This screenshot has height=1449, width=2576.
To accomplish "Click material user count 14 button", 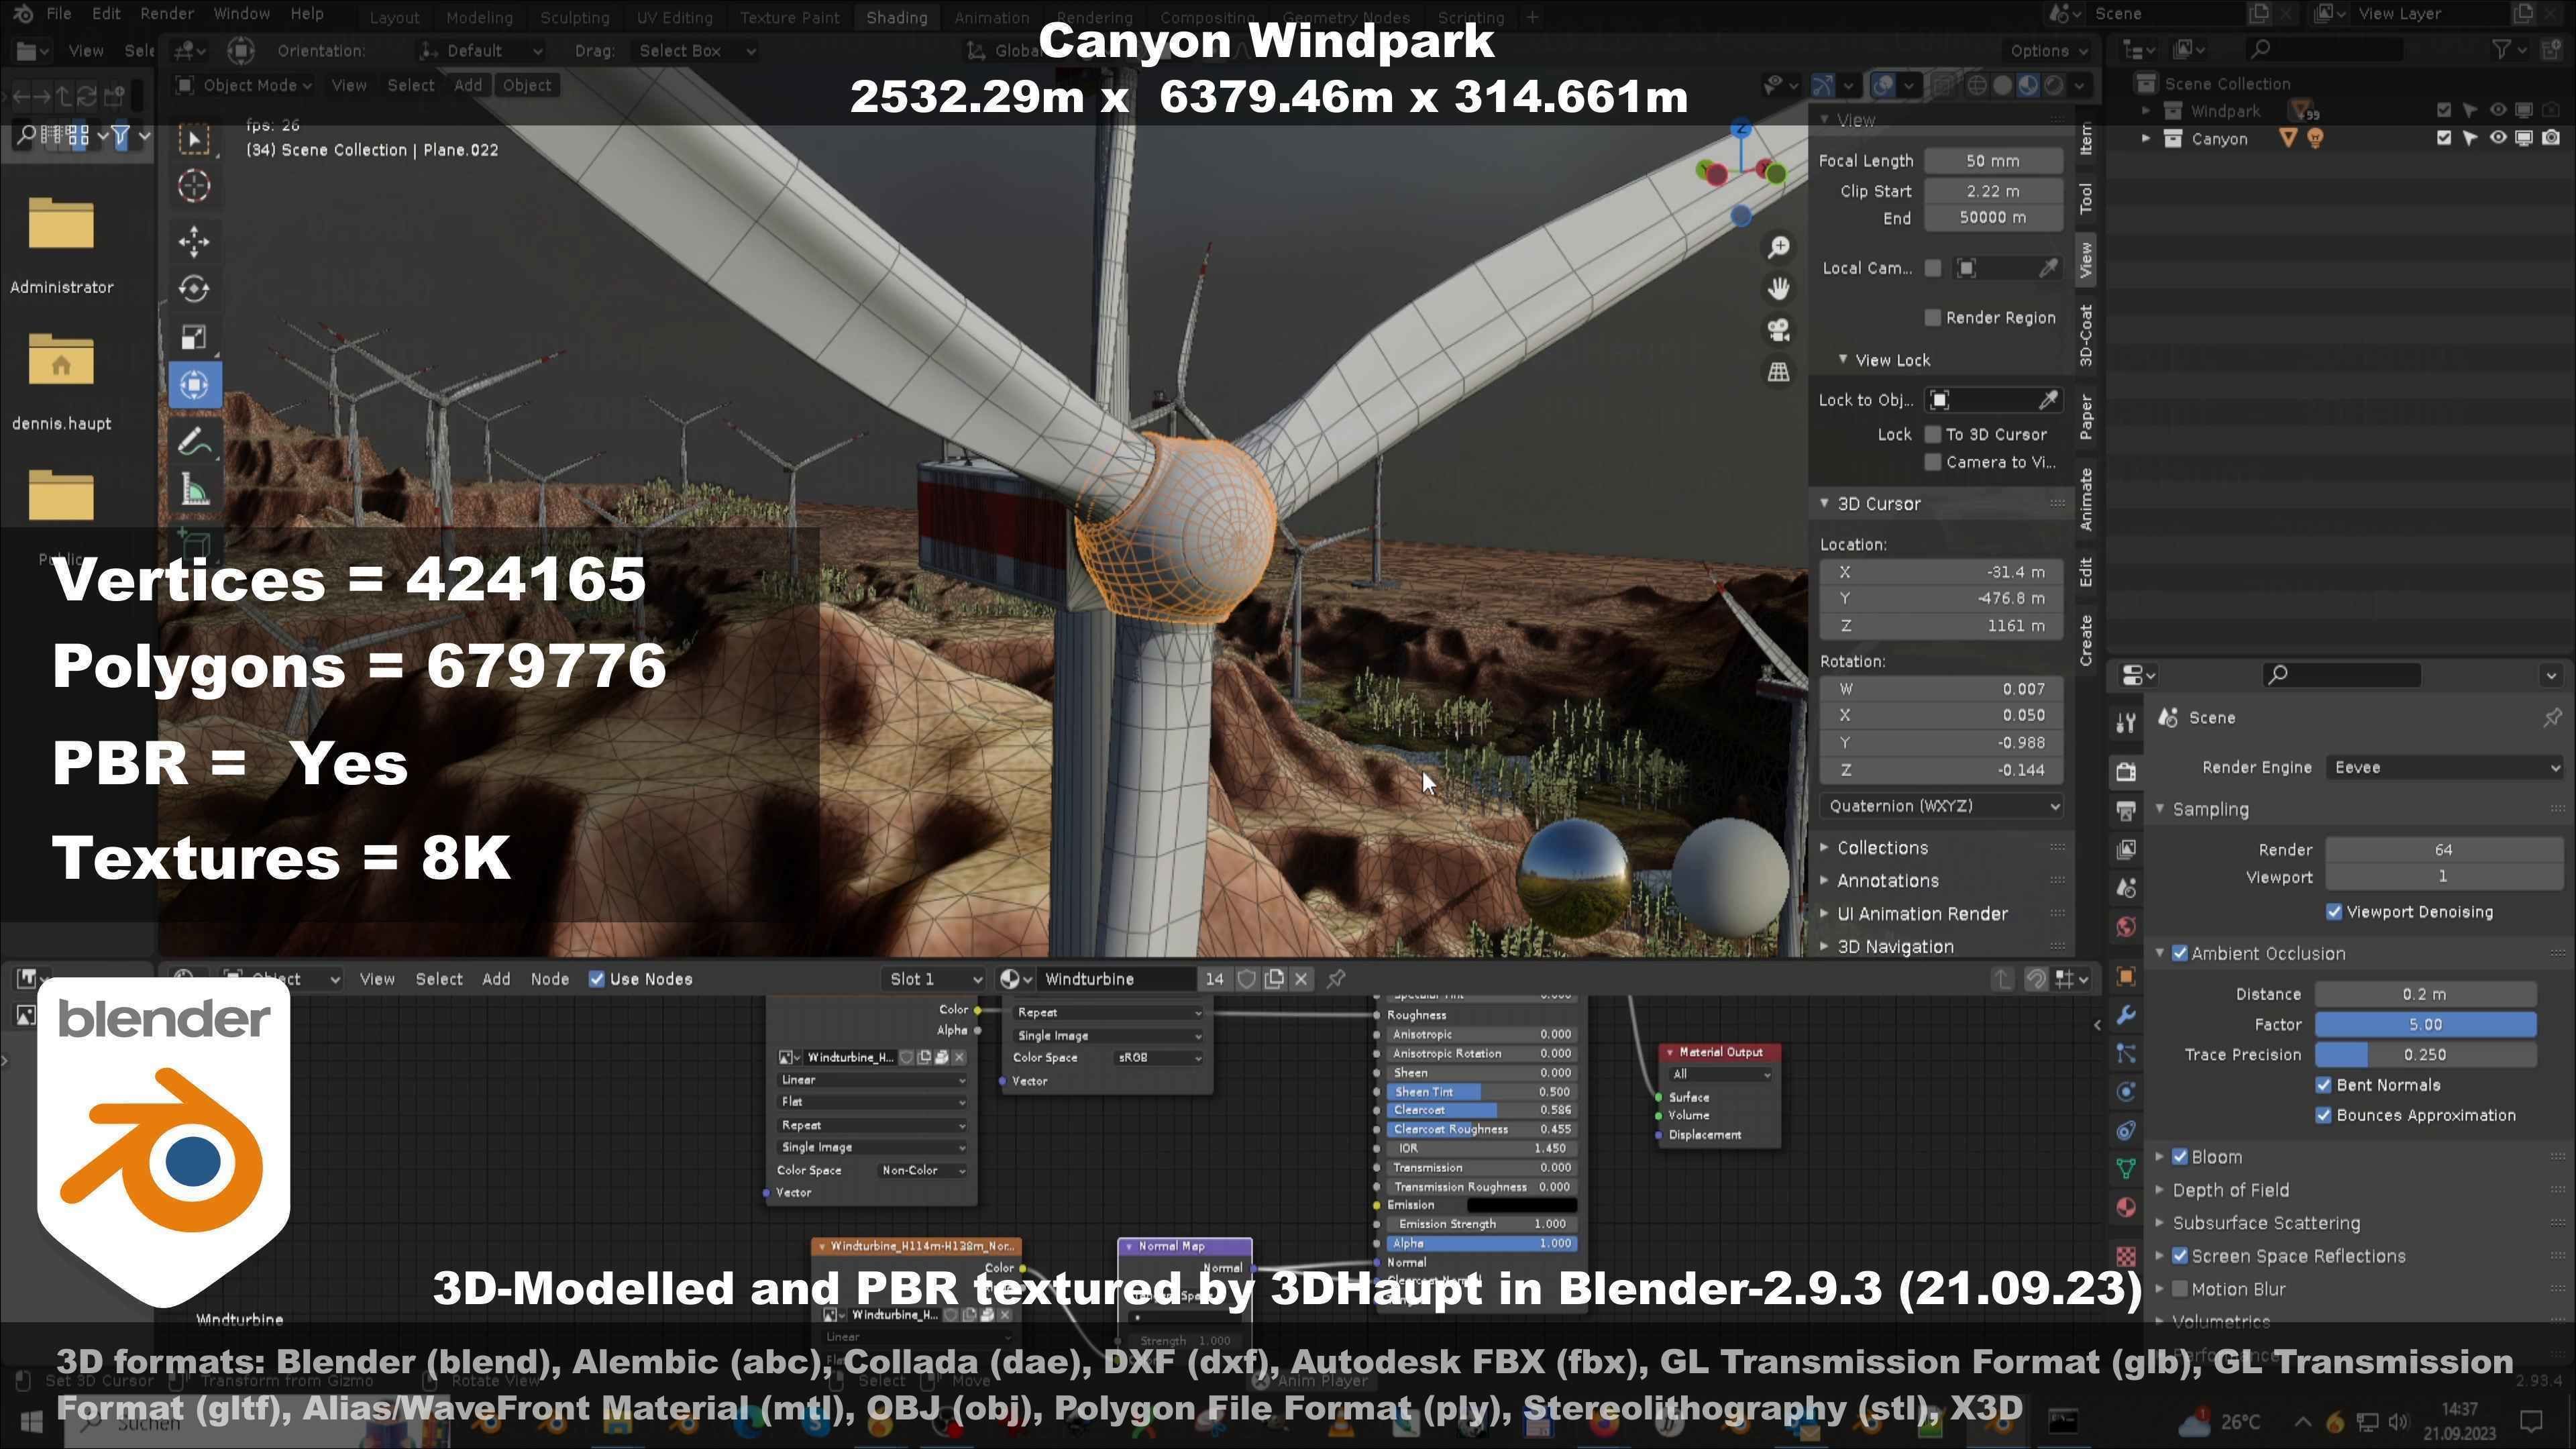I will (1214, 979).
